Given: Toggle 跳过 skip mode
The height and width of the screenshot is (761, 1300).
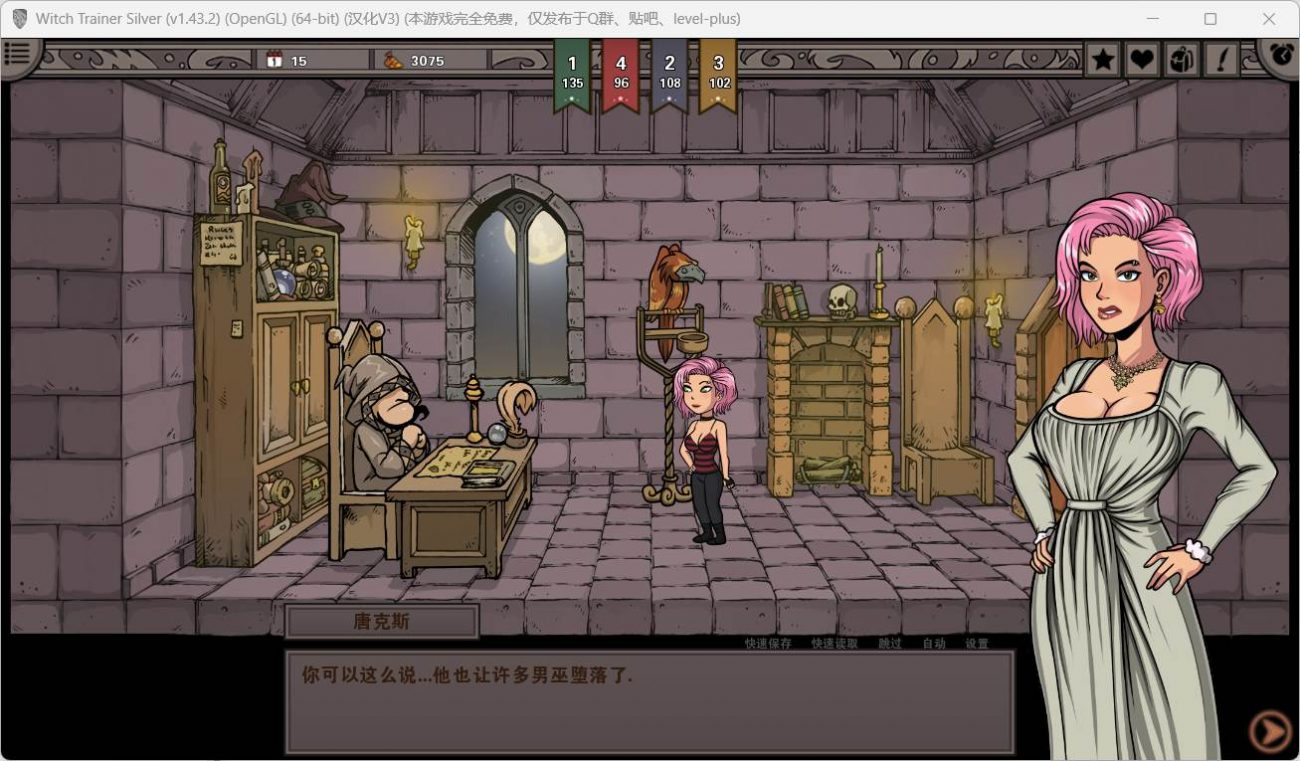Looking at the screenshot, I should pyautogui.click(x=888, y=644).
